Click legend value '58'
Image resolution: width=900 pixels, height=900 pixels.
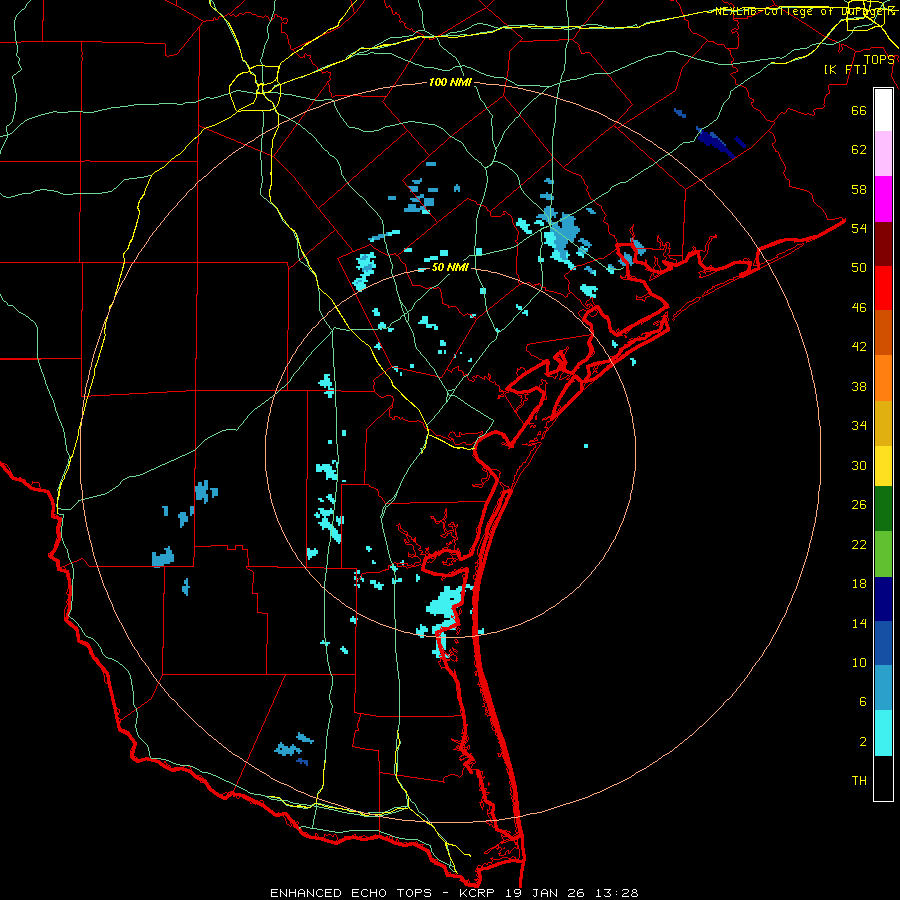point(859,189)
